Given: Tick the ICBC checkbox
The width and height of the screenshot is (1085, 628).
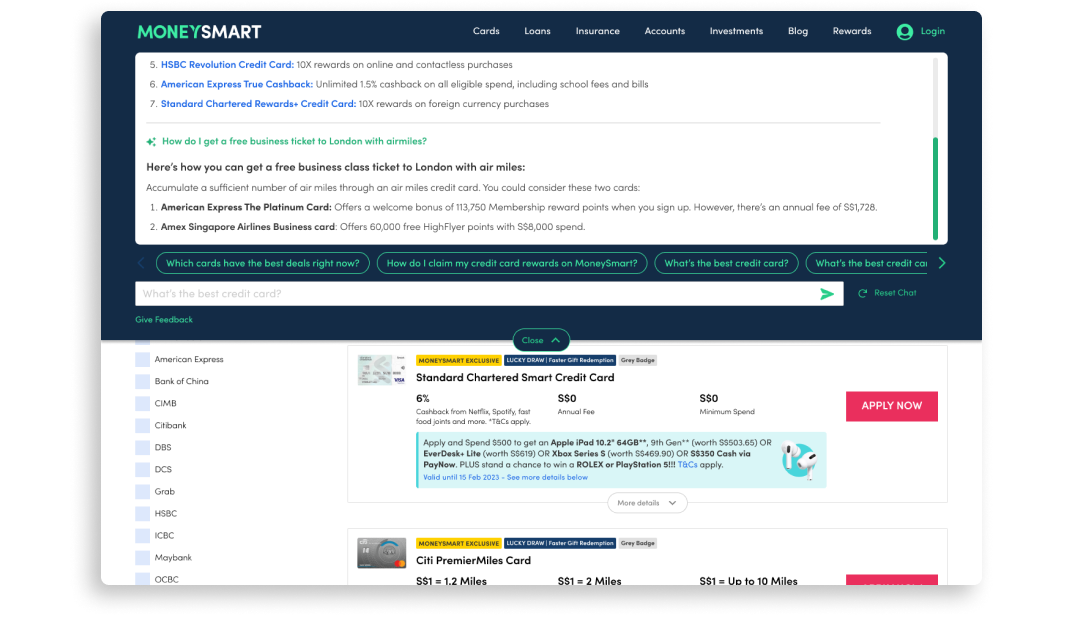Looking at the screenshot, I should coord(143,536).
